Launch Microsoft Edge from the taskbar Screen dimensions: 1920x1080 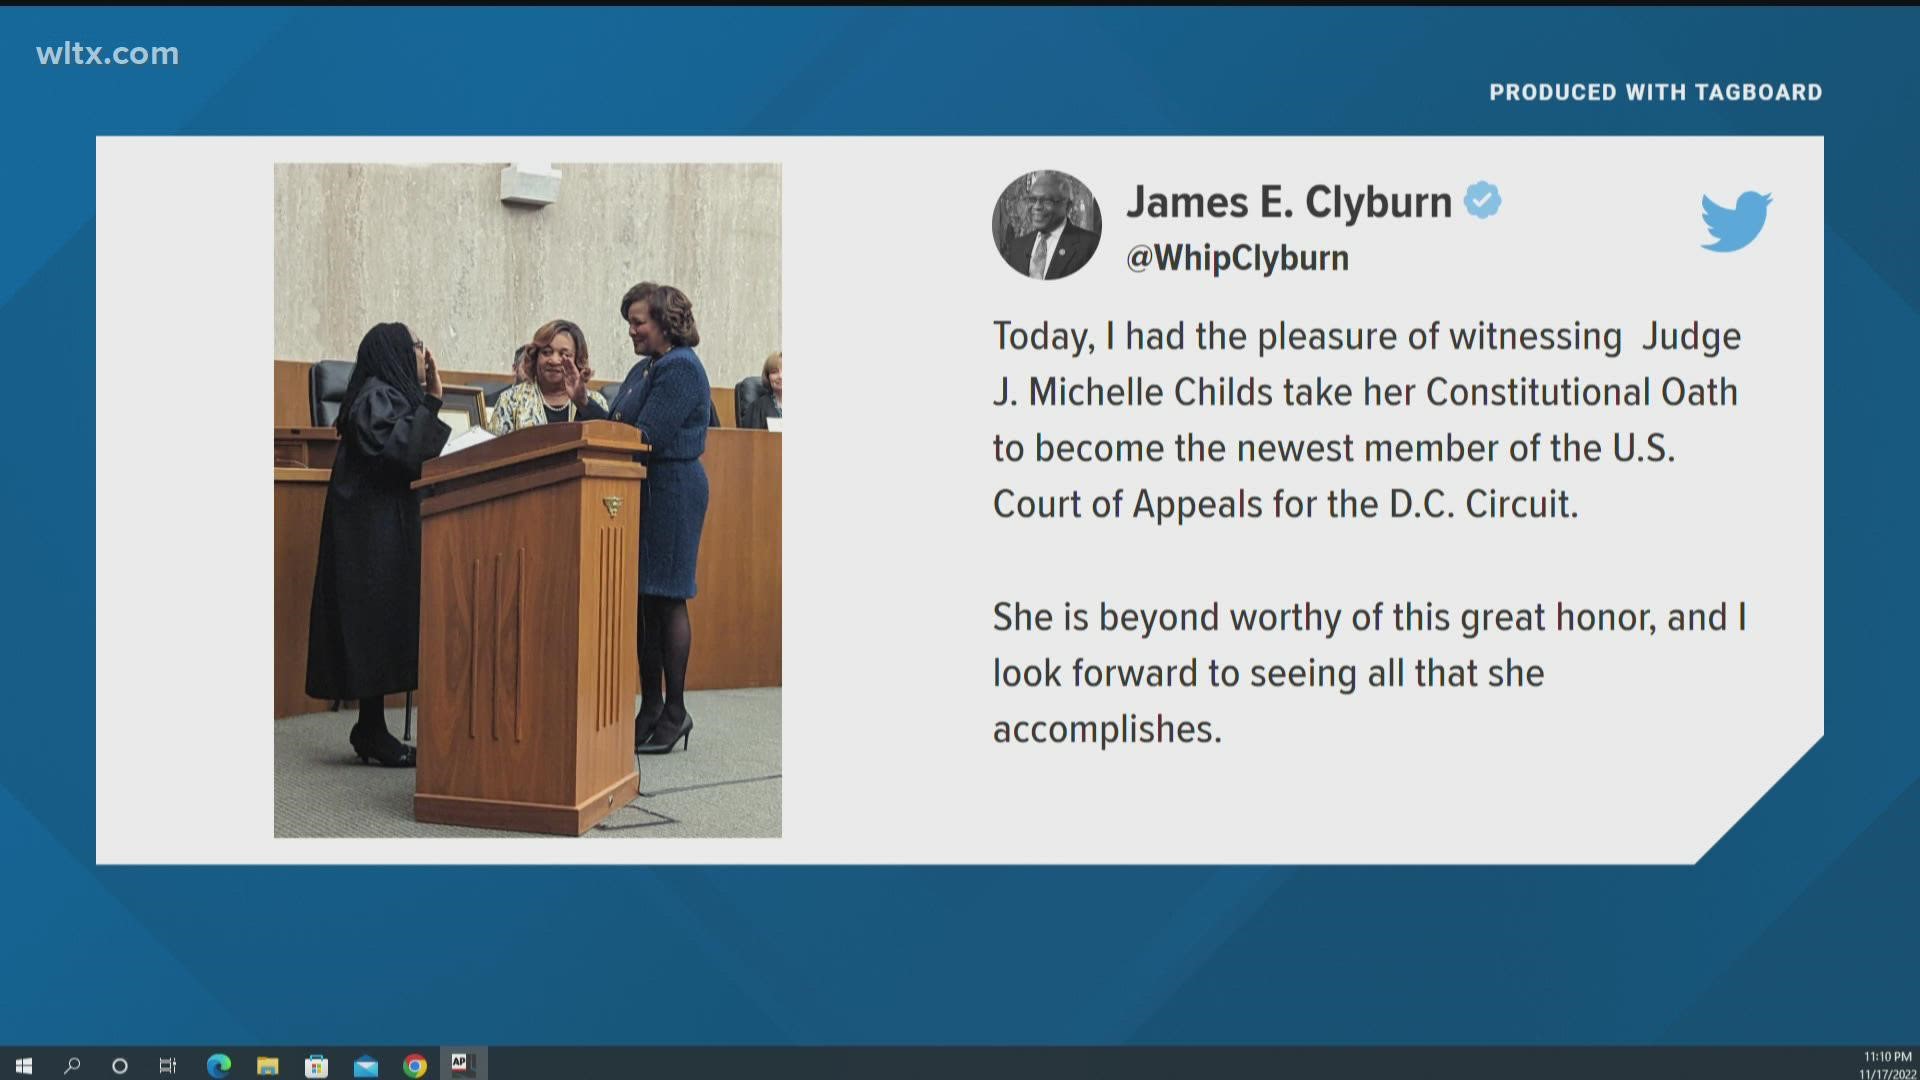pyautogui.click(x=218, y=1066)
